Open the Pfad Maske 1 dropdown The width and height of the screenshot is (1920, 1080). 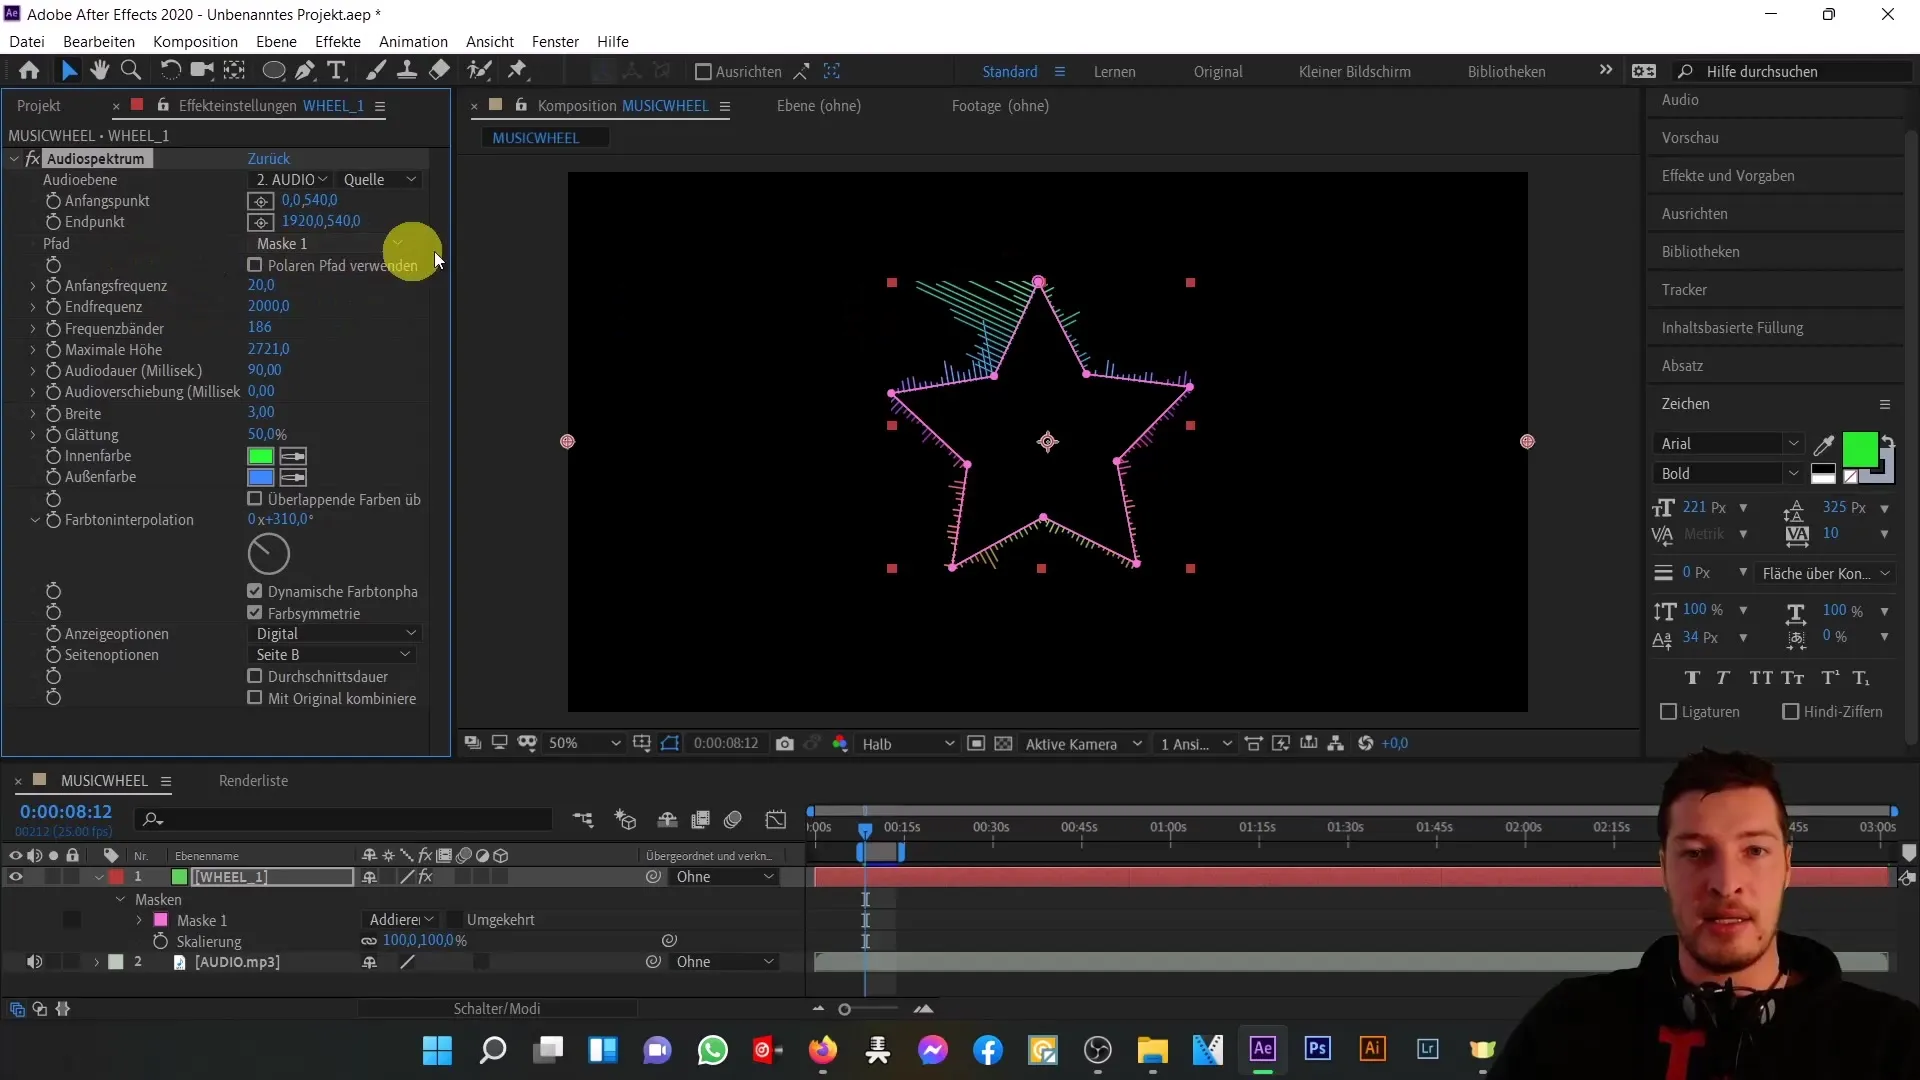pos(330,244)
